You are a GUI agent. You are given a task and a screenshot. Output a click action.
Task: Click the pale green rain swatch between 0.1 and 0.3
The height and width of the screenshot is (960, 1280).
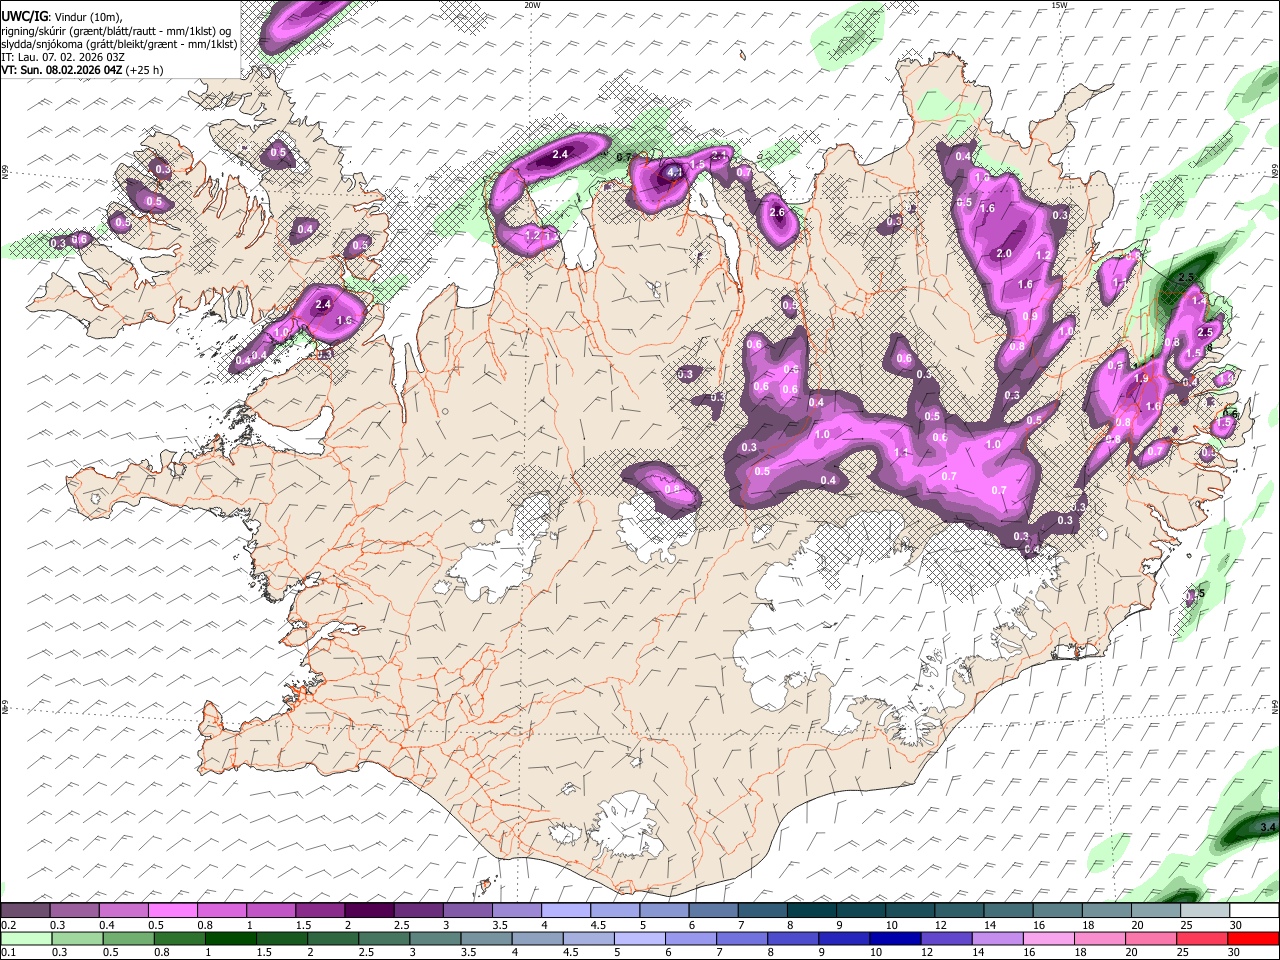[25, 939]
